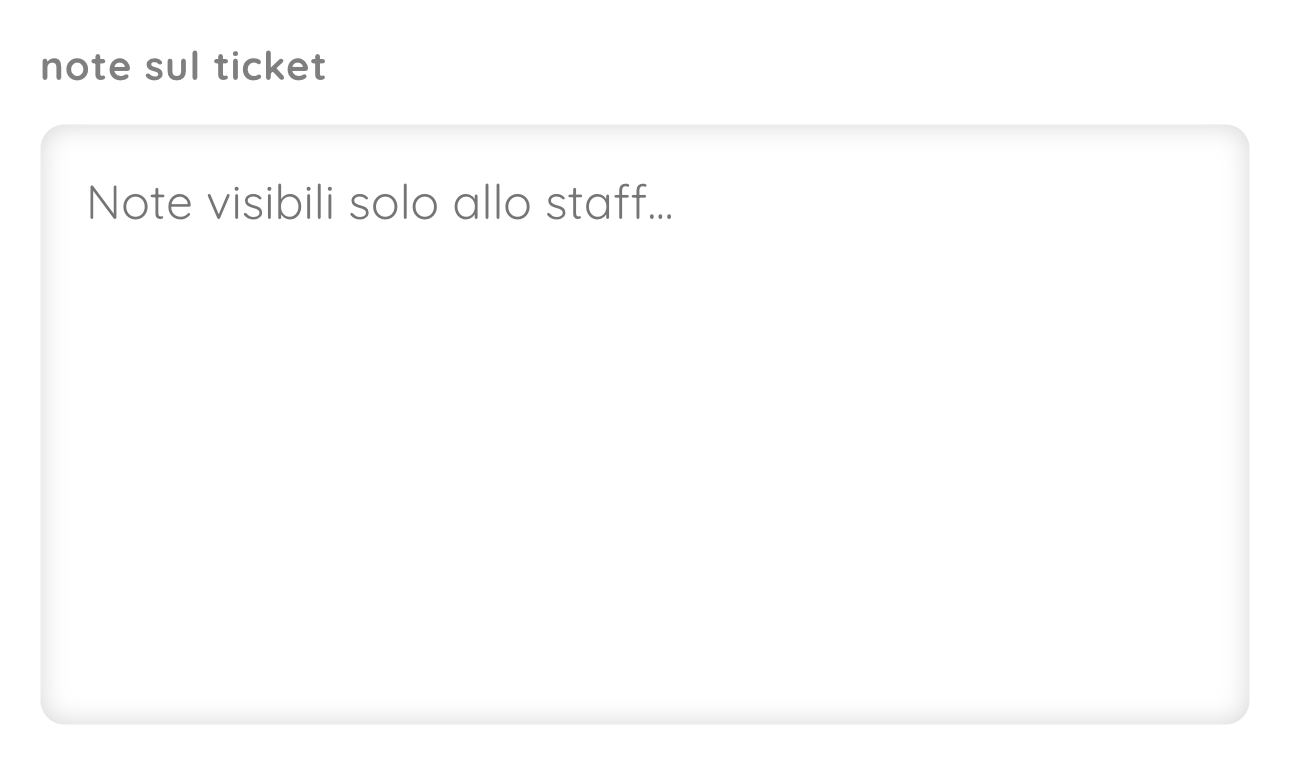Select the notes textarea under 'note sul ticket'

[x=644, y=424]
